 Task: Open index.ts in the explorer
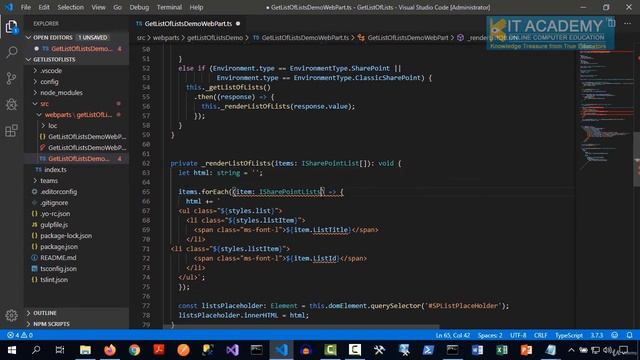click(x=55, y=169)
